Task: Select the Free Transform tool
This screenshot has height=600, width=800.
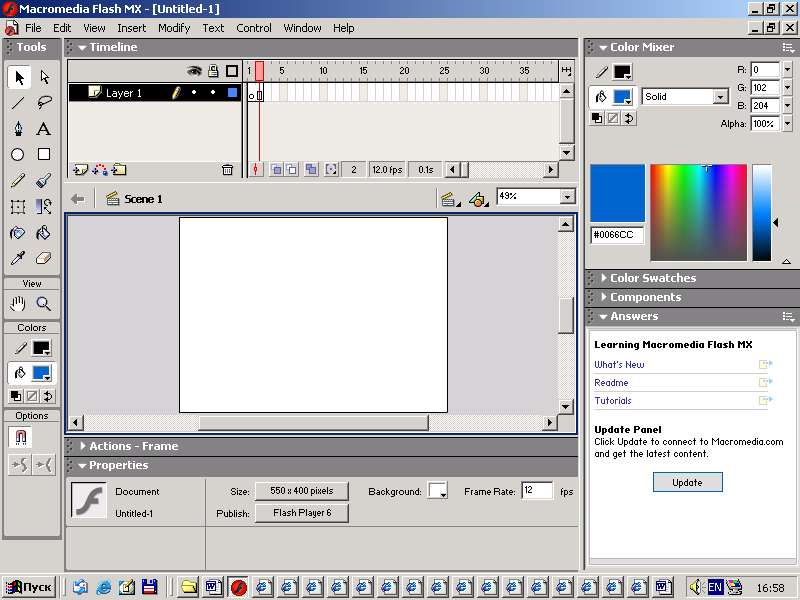Action: 18,207
